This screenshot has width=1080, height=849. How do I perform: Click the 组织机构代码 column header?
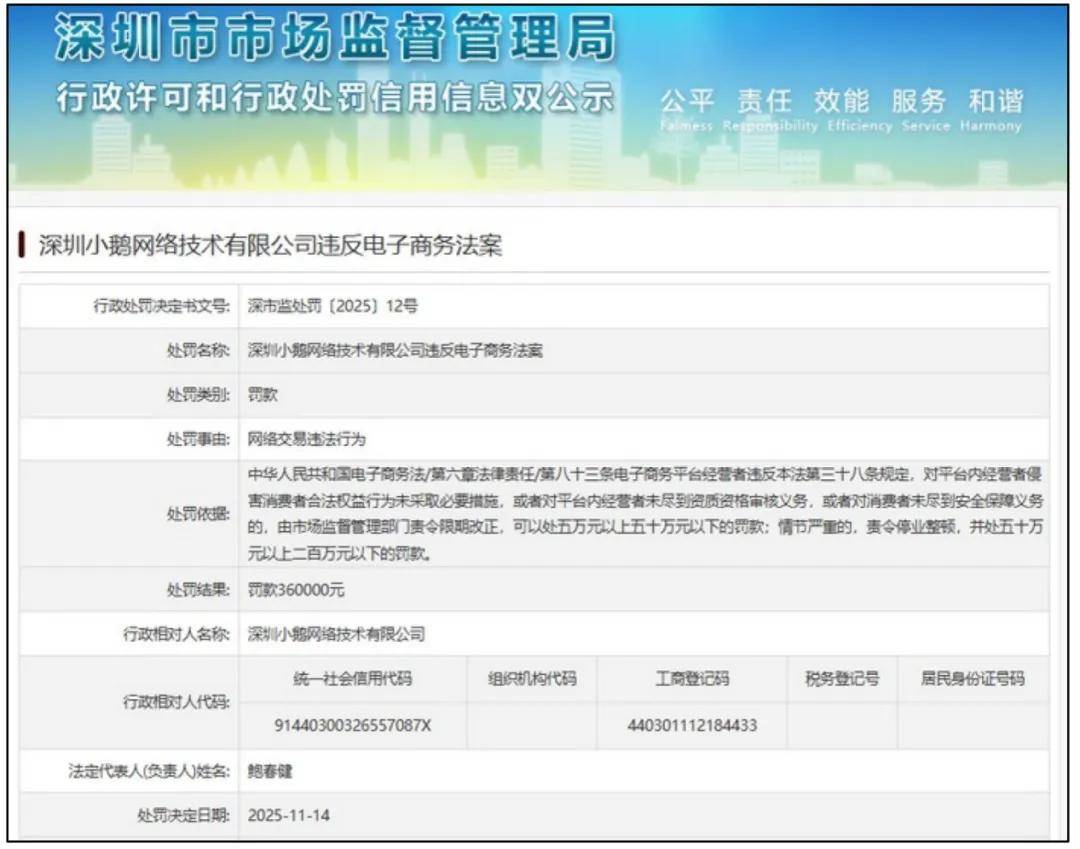pyautogui.click(x=532, y=678)
